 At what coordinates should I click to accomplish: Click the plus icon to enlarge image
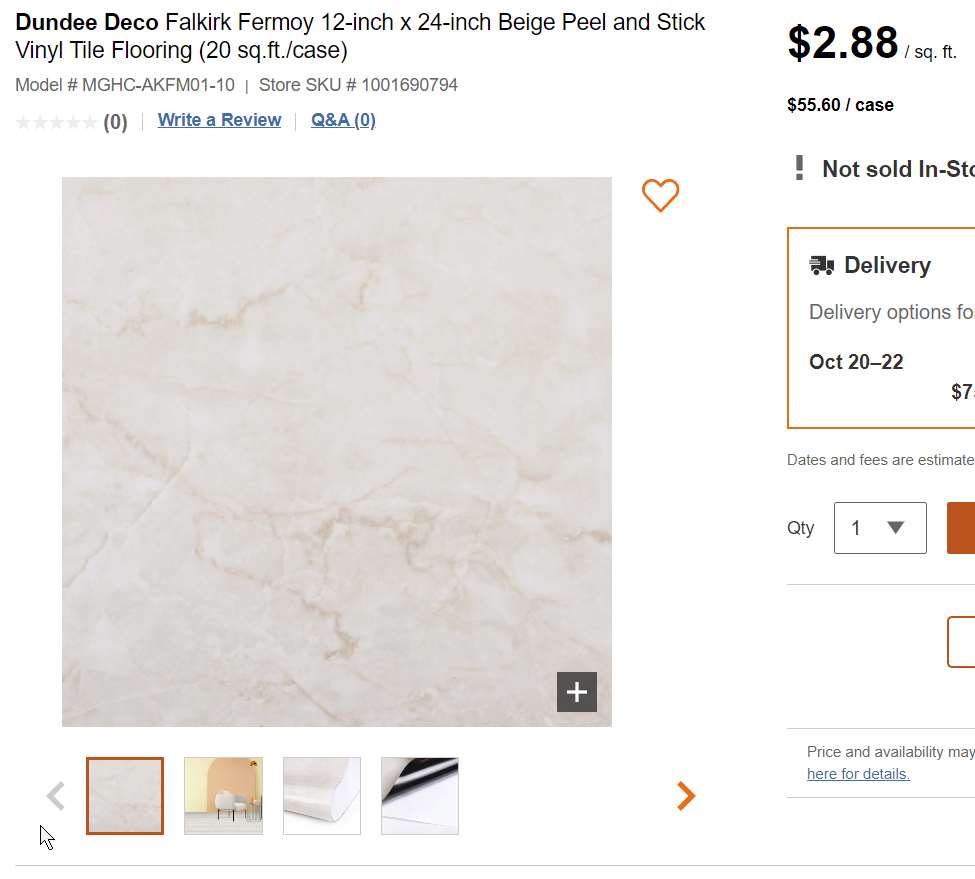click(577, 692)
